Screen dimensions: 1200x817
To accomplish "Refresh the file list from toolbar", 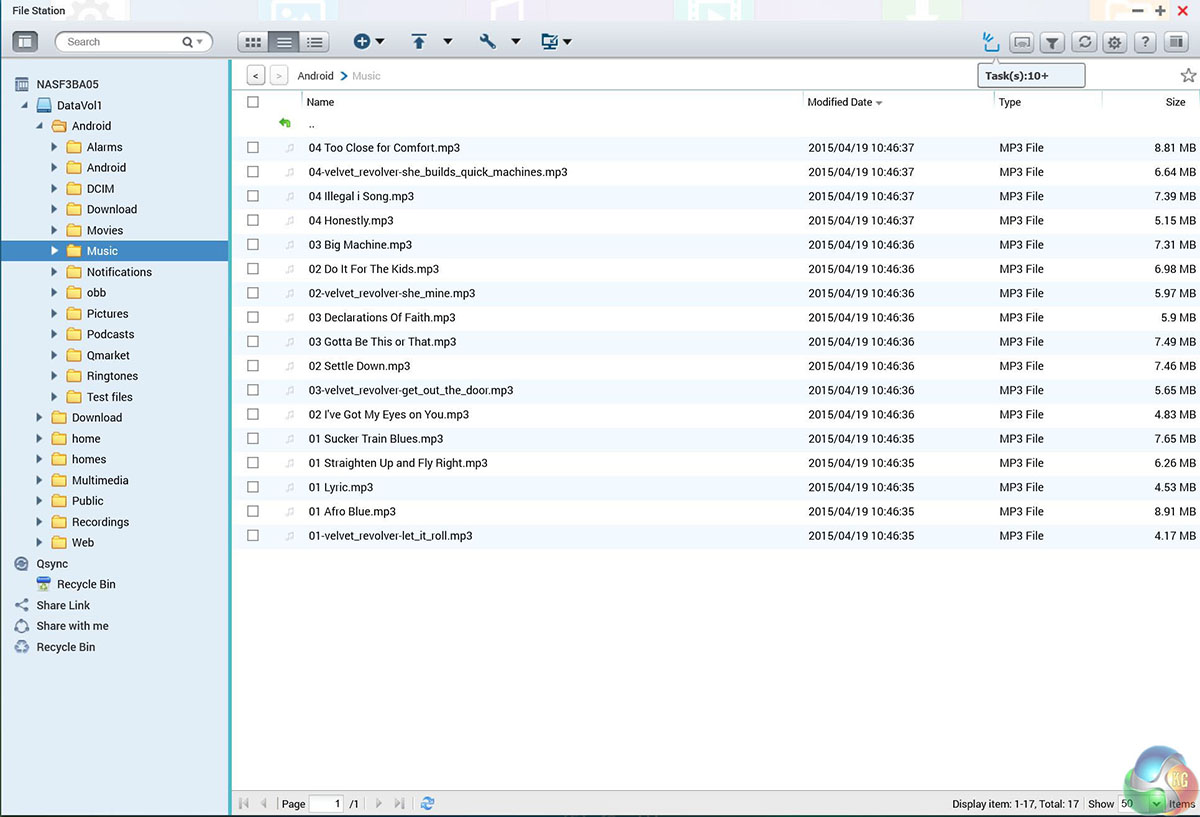I will tap(1083, 42).
